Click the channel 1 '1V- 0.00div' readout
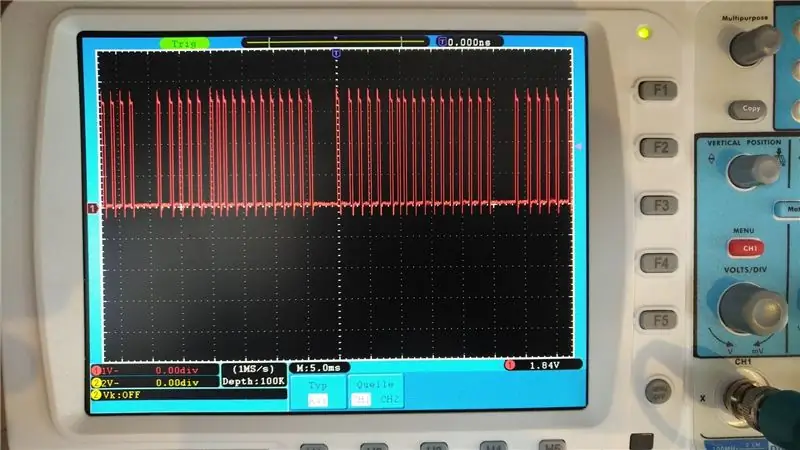 [156, 370]
